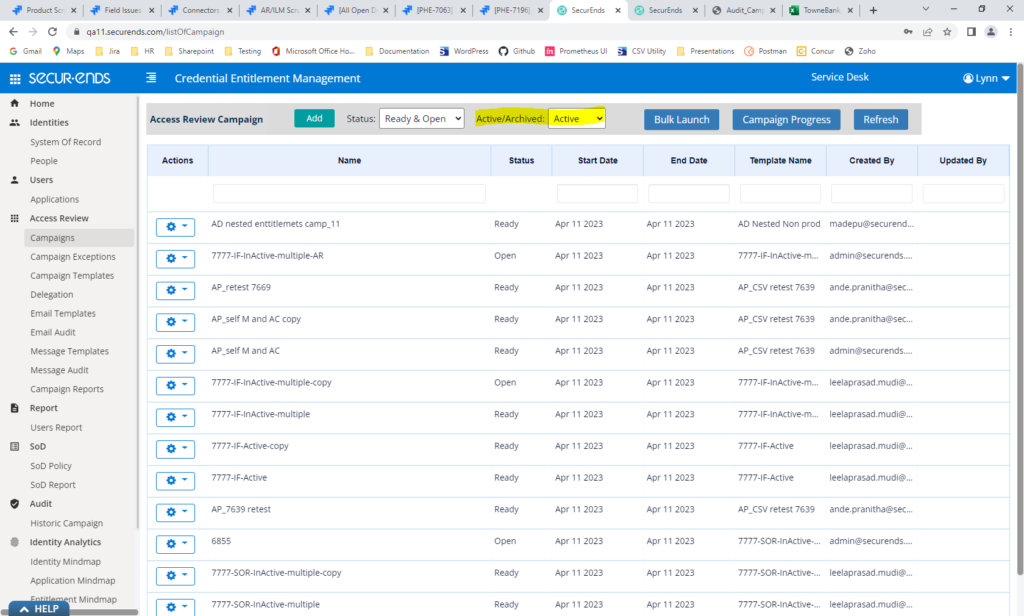Bookmark this page with the star icon
The height and width of the screenshot is (616, 1024).
pos(947,31)
